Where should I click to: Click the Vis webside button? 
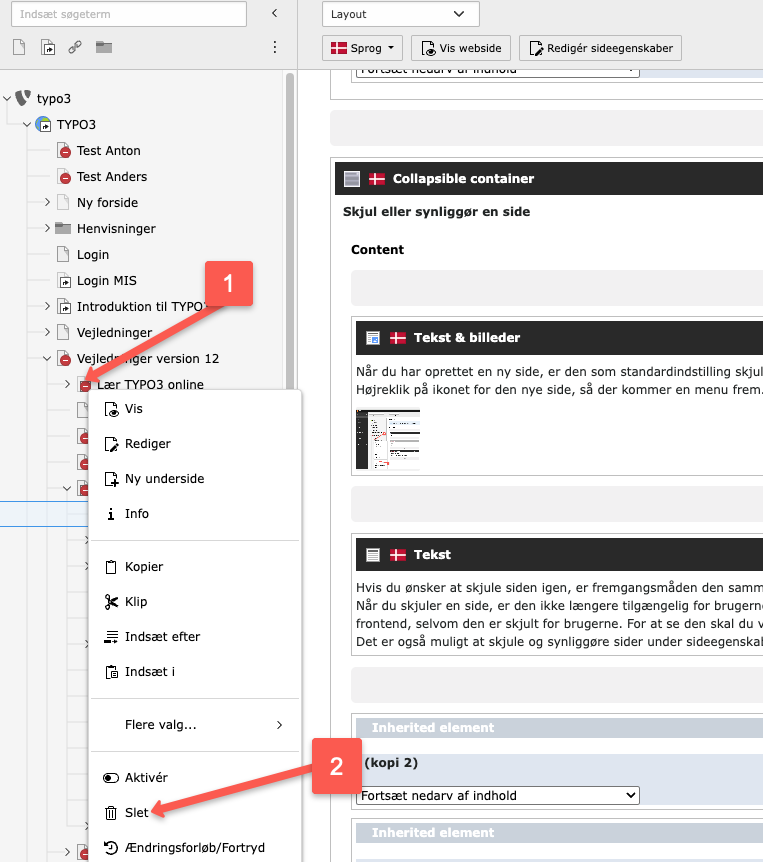point(461,48)
